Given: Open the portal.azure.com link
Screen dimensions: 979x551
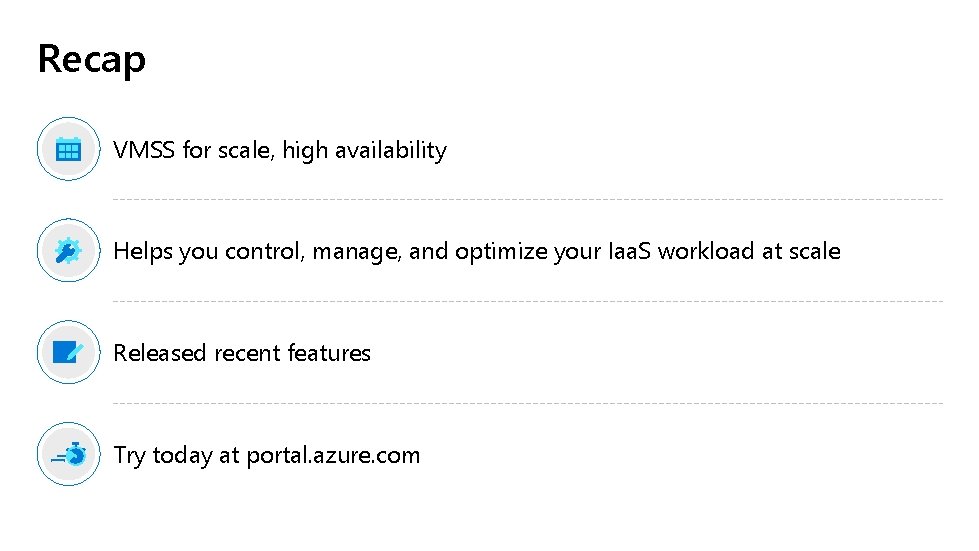Looking at the screenshot, I should tap(333, 456).
